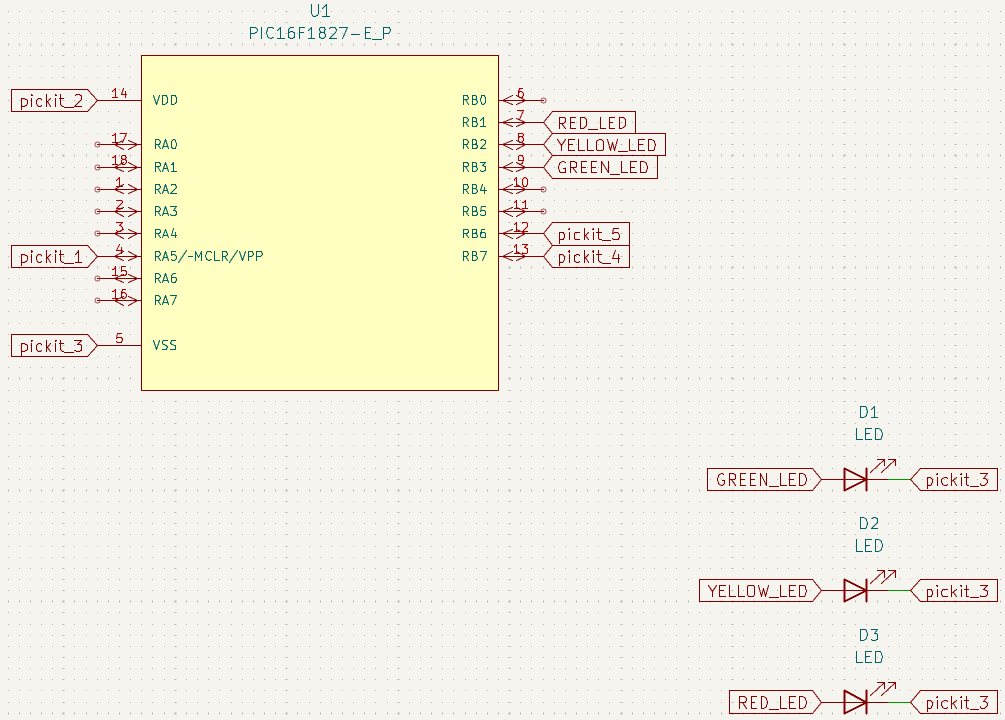Click the LED value text under D3

point(868,657)
